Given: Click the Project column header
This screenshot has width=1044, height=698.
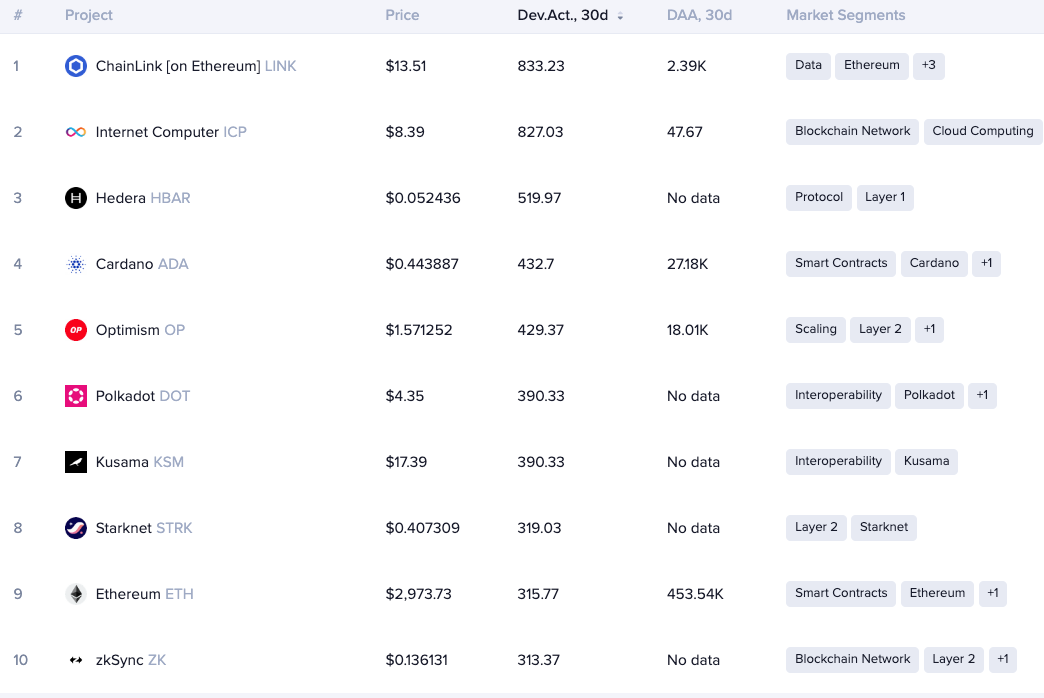Looking at the screenshot, I should pos(89,15).
